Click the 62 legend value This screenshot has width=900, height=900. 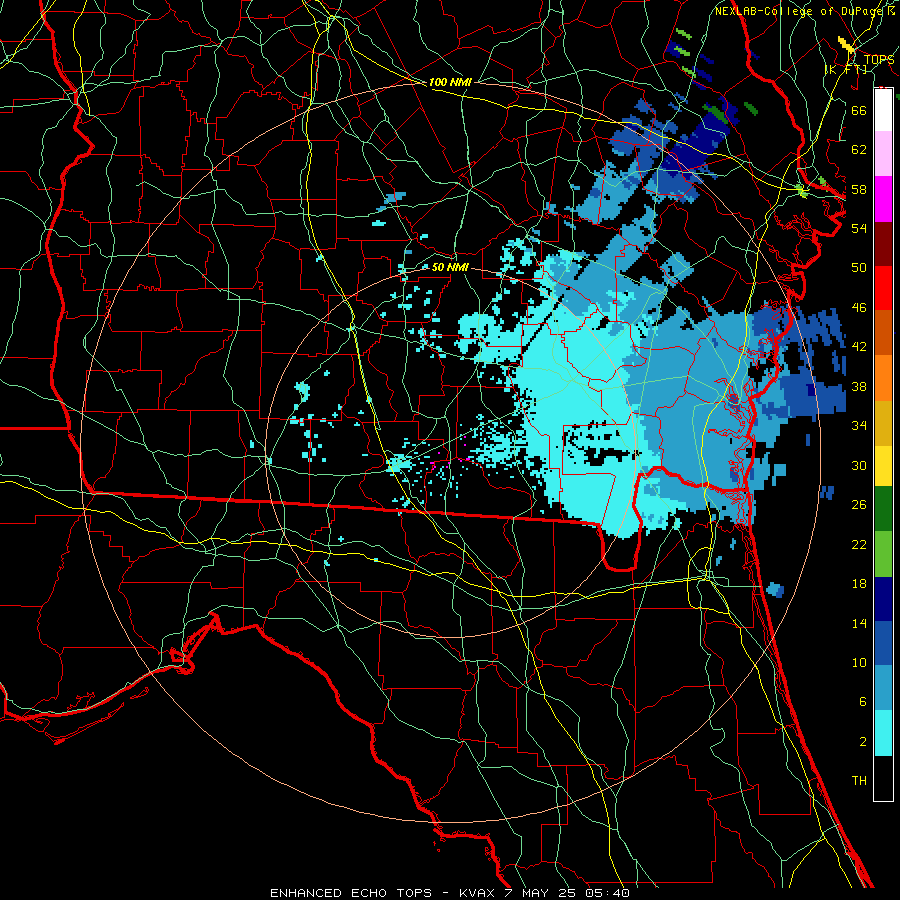pos(859,149)
